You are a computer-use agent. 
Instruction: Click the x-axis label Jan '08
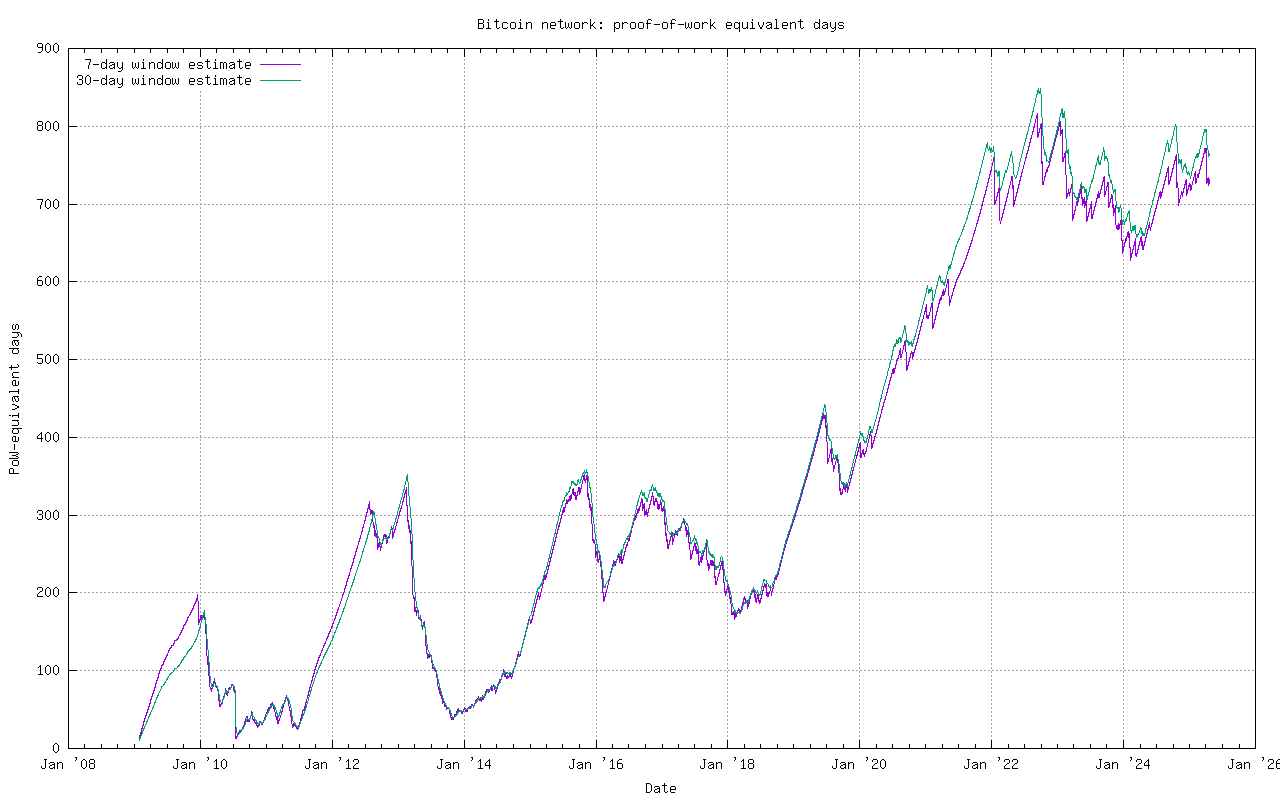[x=68, y=765]
